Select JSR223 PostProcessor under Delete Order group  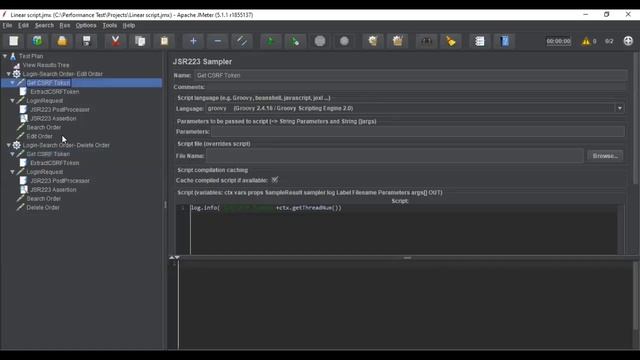tap(60, 180)
